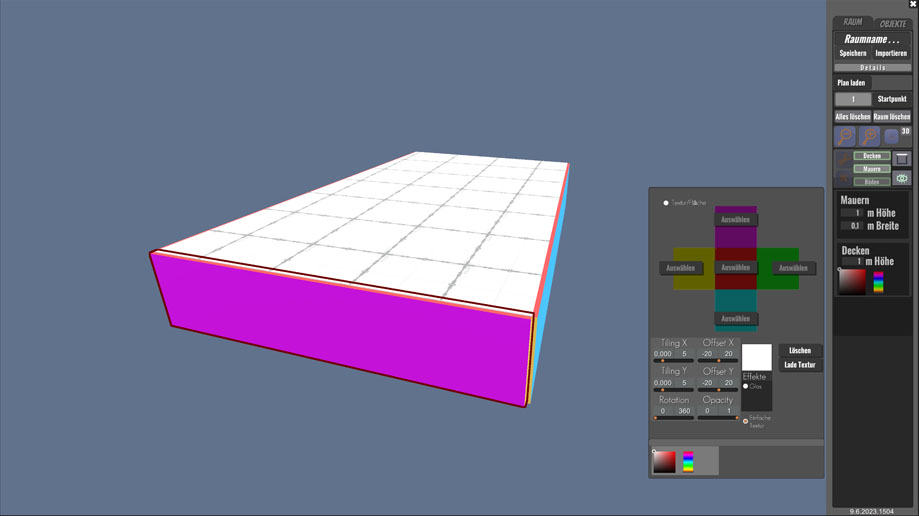Viewport: 919px width, 516px height.
Task: Click Raum löschen
Action: tap(891, 117)
